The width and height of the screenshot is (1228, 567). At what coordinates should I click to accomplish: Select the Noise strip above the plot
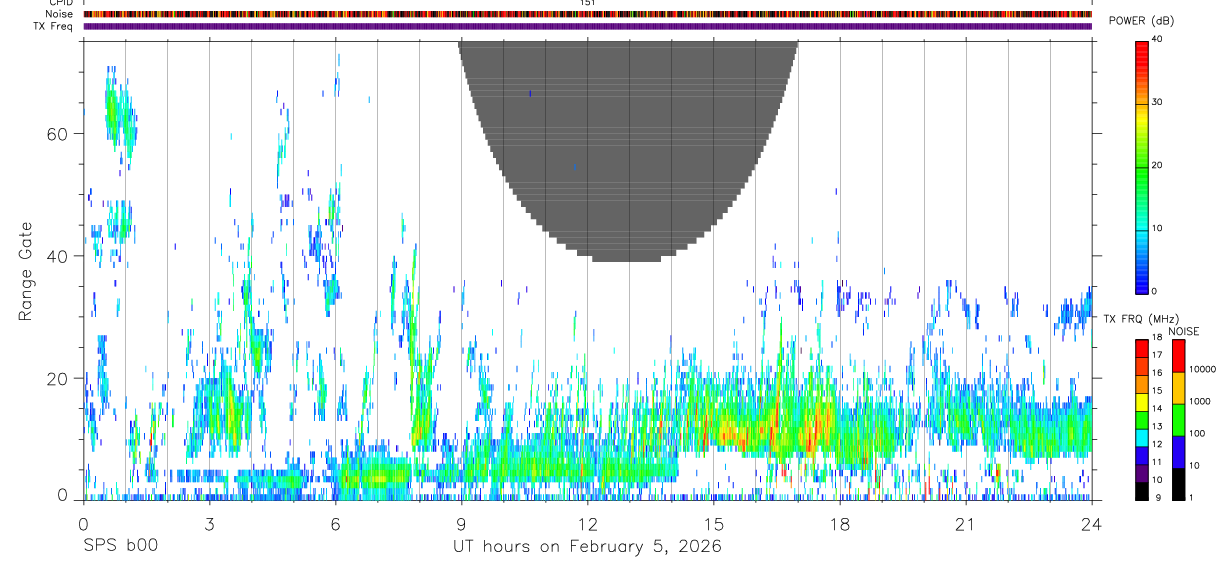pyautogui.click(x=587, y=14)
